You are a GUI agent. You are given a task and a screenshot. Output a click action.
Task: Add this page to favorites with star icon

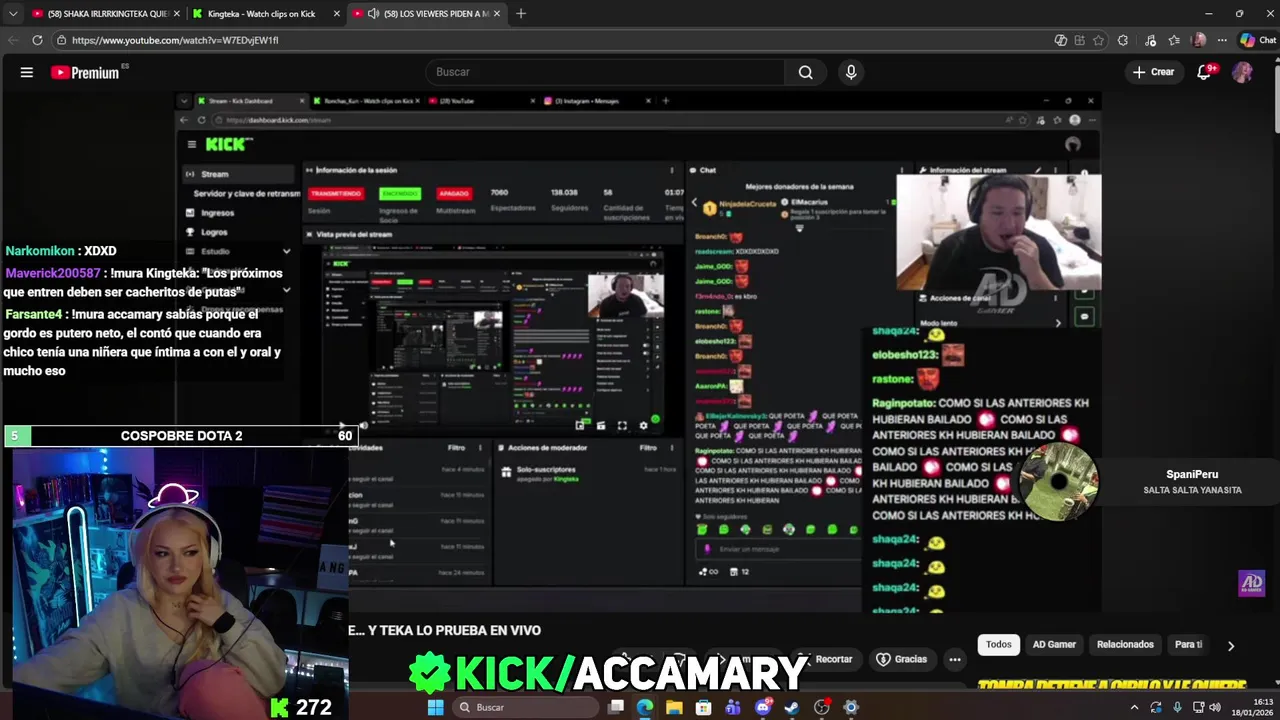(x=1098, y=40)
